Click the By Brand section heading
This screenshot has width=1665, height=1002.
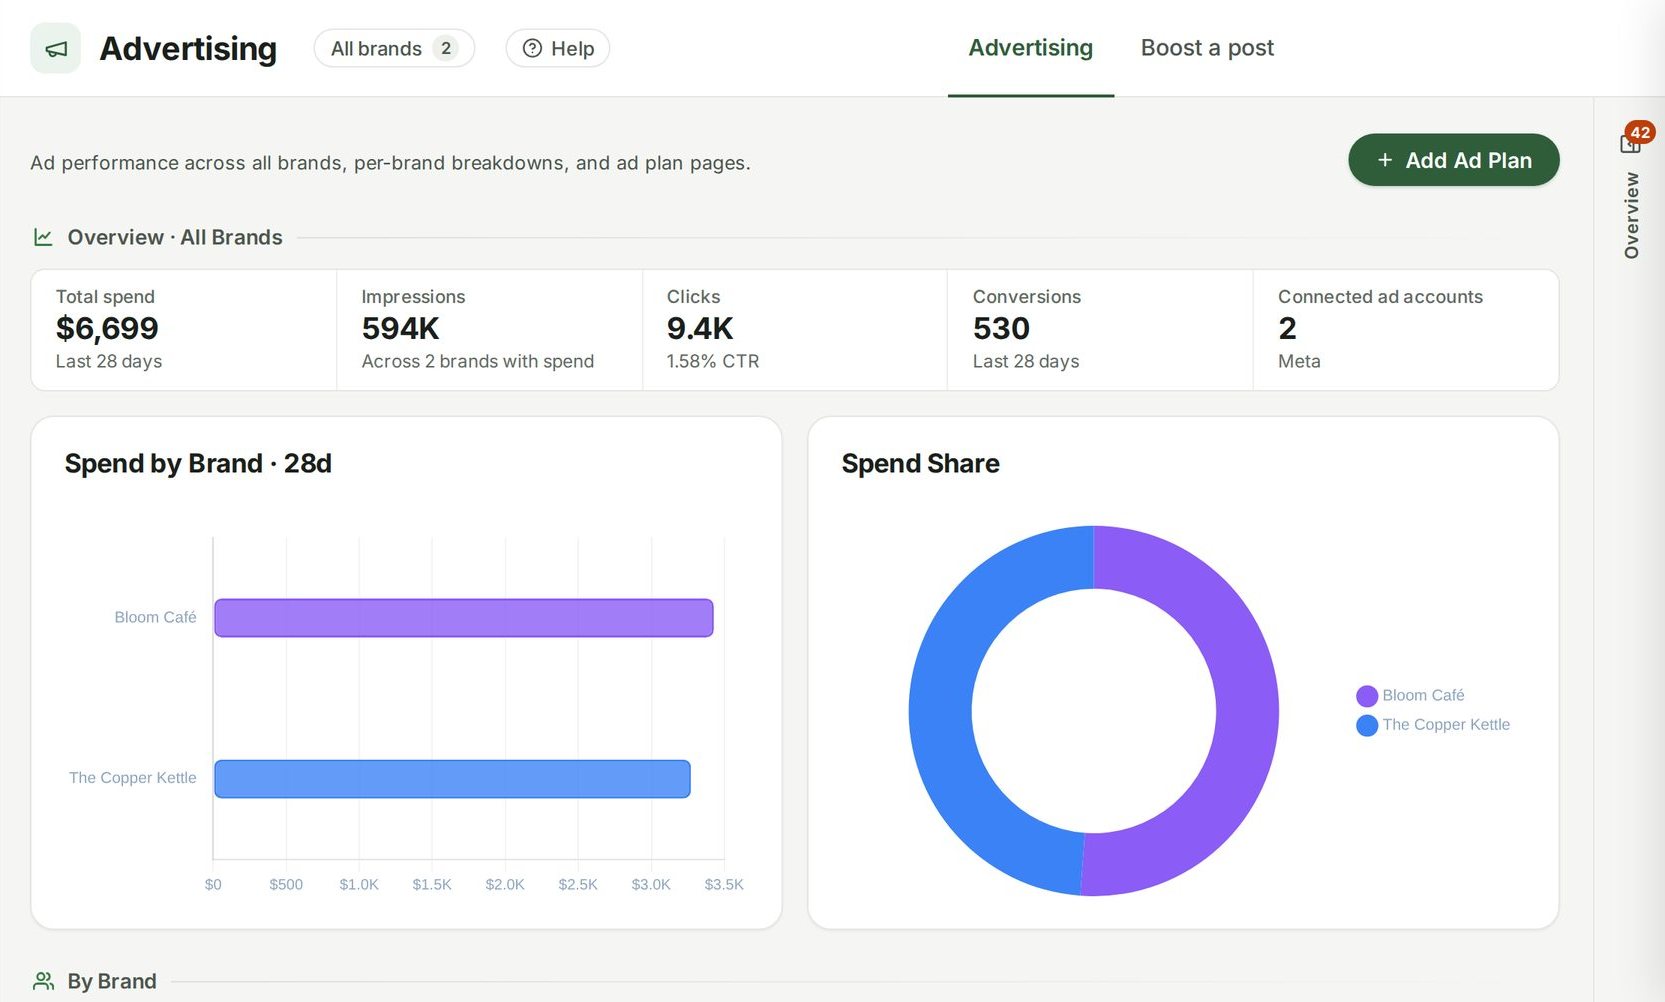coord(112,981)
